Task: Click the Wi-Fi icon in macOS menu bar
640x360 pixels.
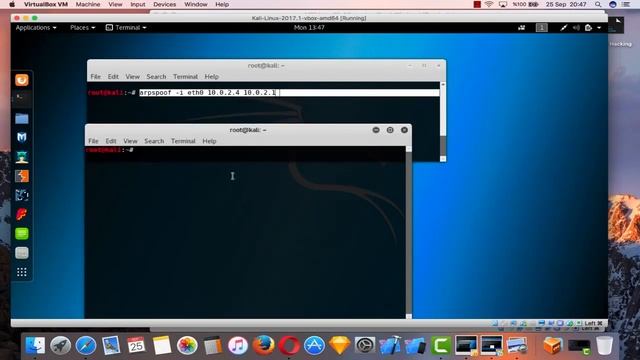Action: (x=489, y=4)
